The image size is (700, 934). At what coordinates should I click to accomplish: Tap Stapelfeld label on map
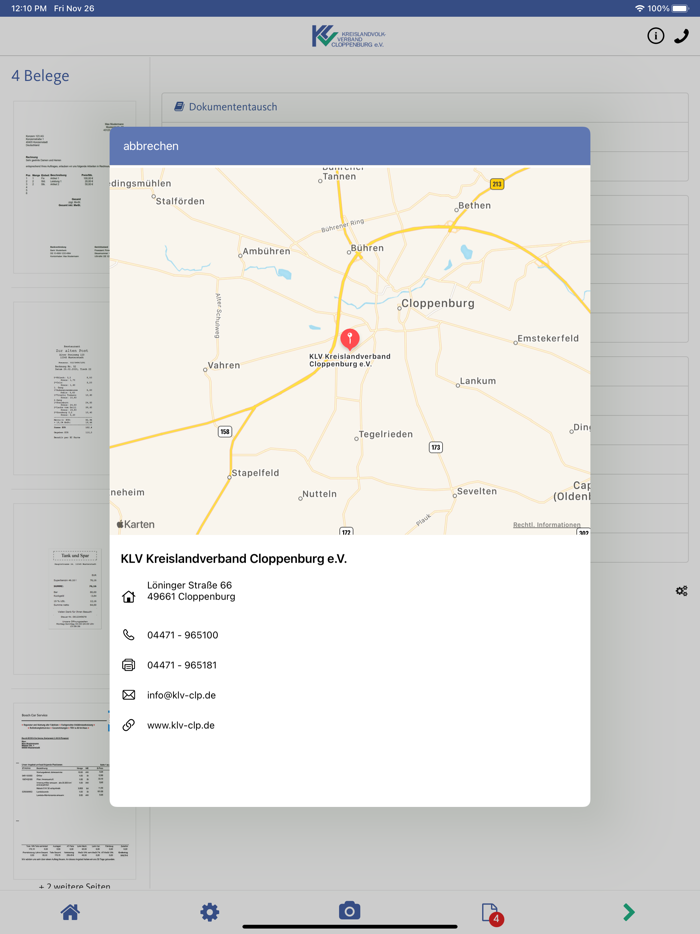[x=255, y=473]
